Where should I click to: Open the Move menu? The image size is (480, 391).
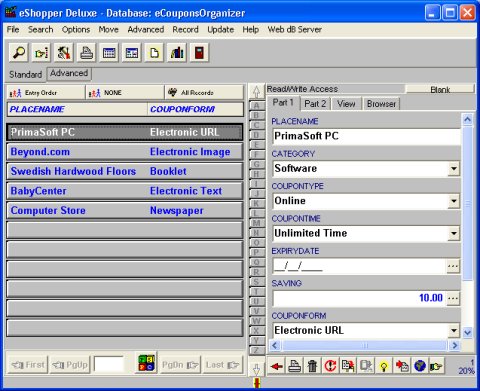tap(108, 30)
